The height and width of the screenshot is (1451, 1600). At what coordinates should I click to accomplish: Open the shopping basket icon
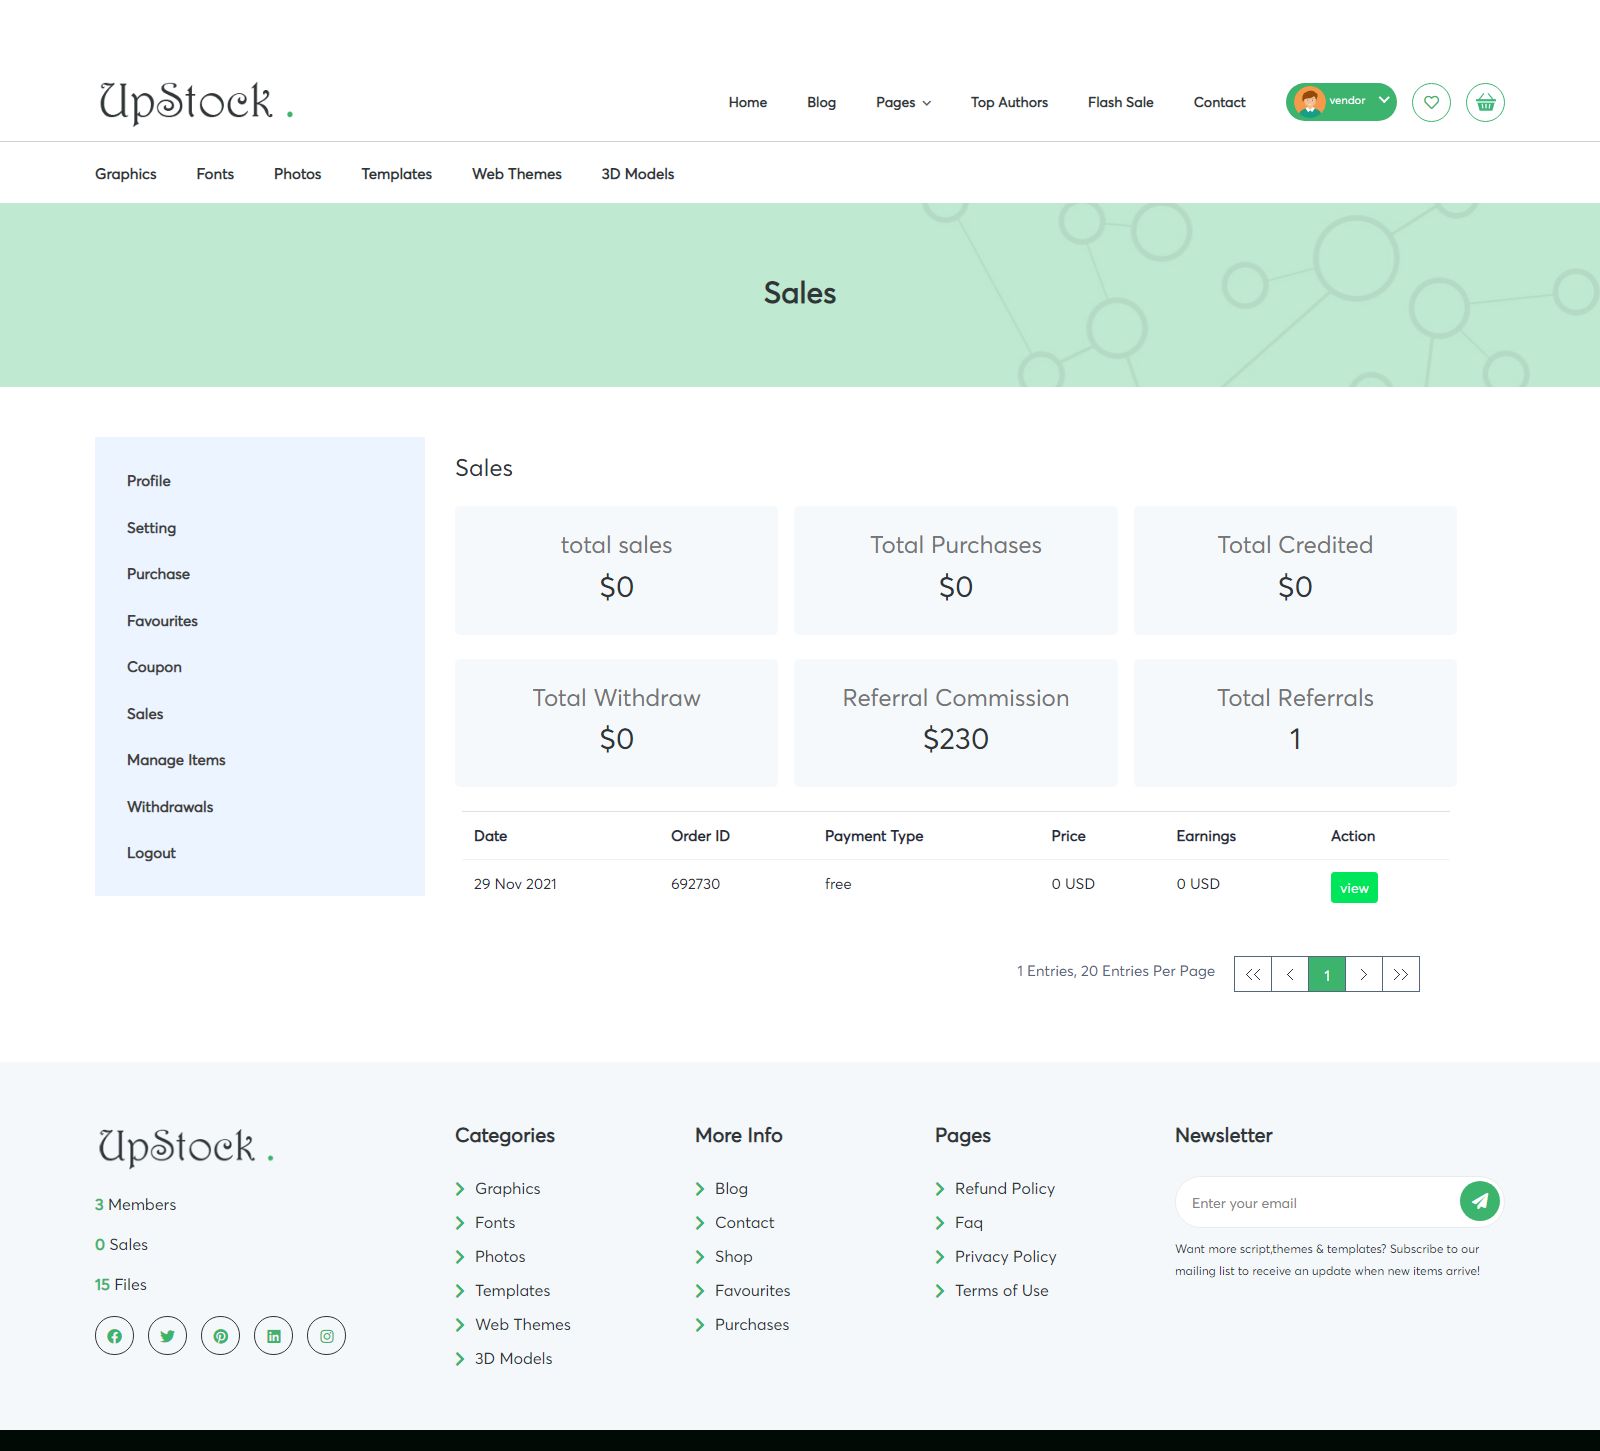(x=1485, y=102)
